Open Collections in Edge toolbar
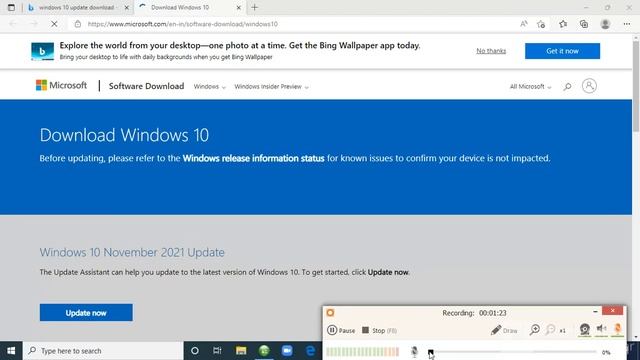The image size is (640, 360). tap(584, 24)
